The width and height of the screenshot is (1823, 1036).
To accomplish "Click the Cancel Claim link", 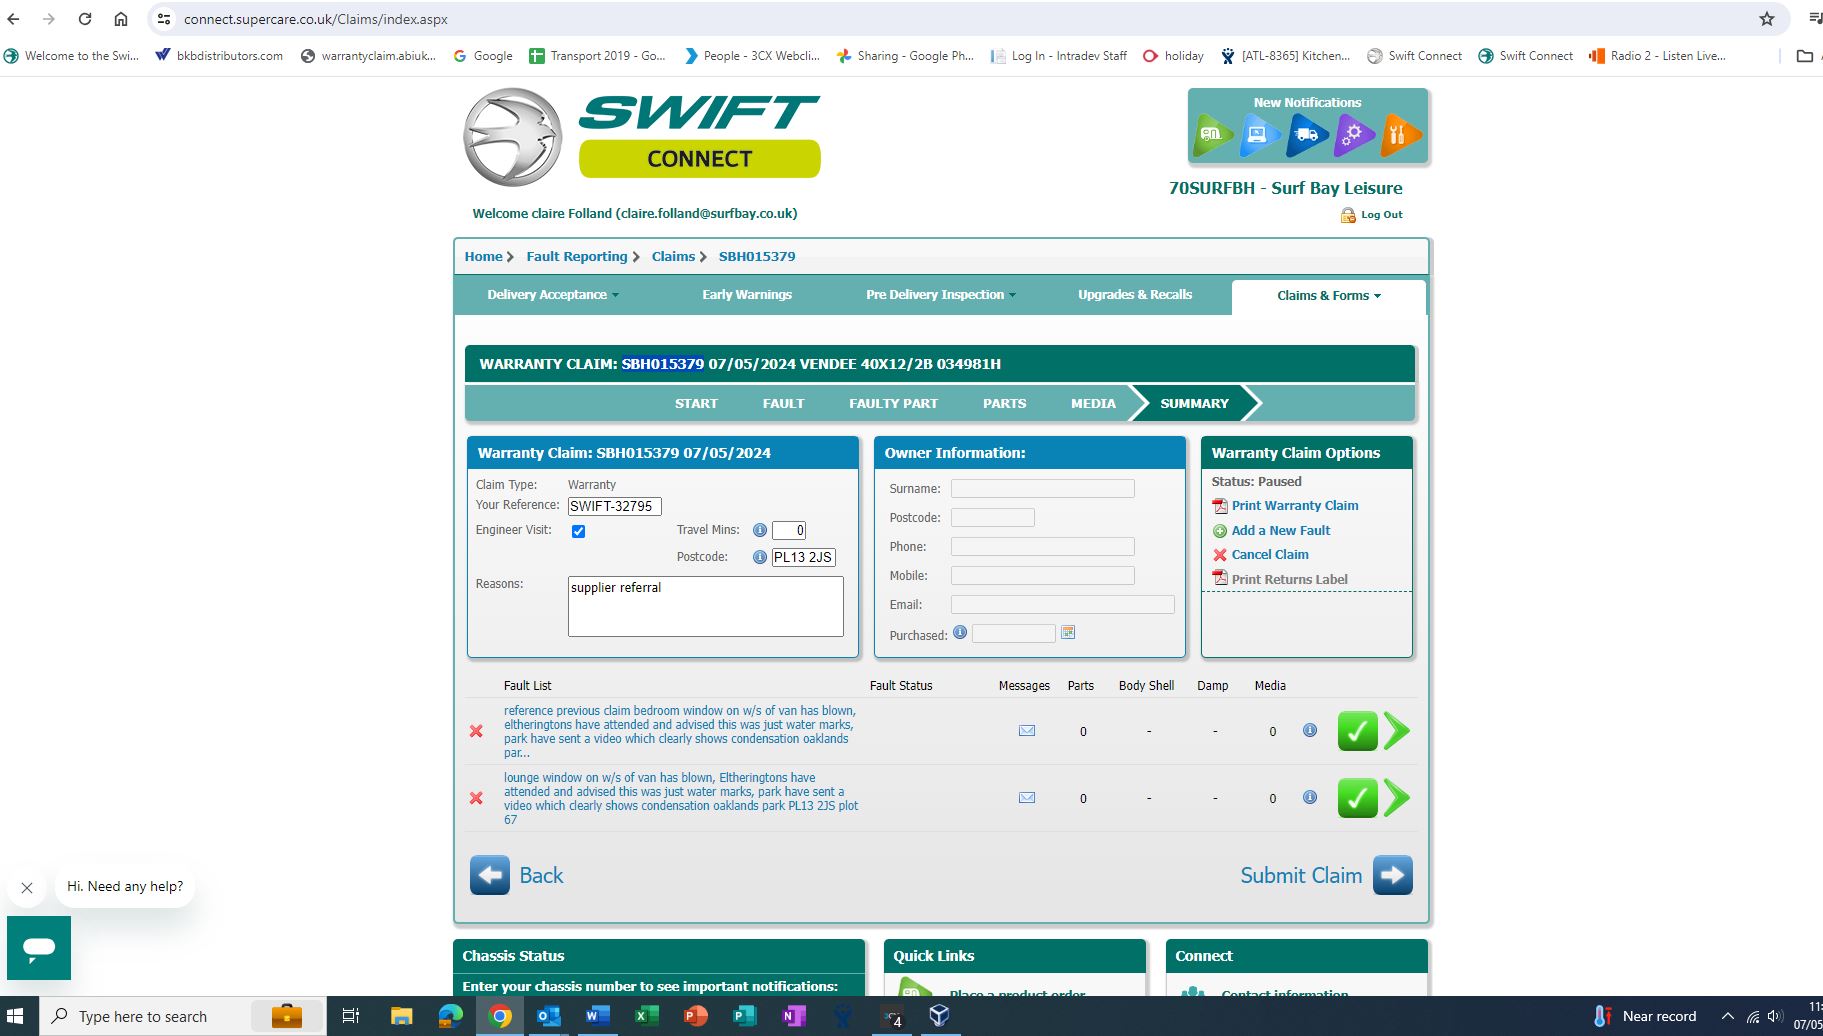I will point(1269,555).
